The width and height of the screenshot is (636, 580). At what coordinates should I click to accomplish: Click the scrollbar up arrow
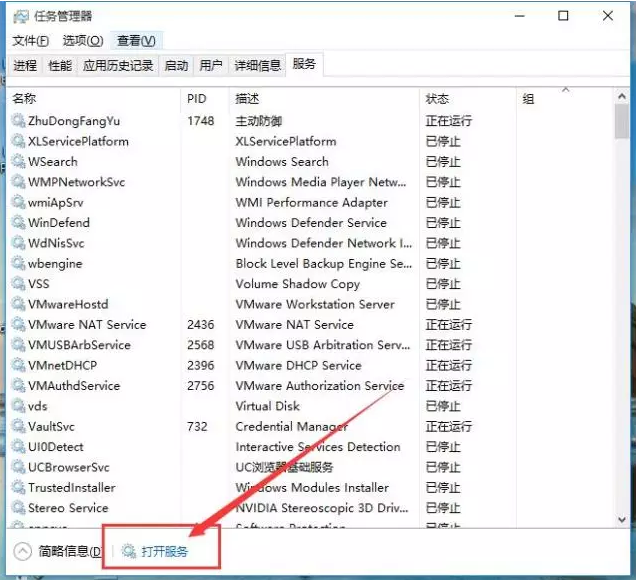pos(622,97)
